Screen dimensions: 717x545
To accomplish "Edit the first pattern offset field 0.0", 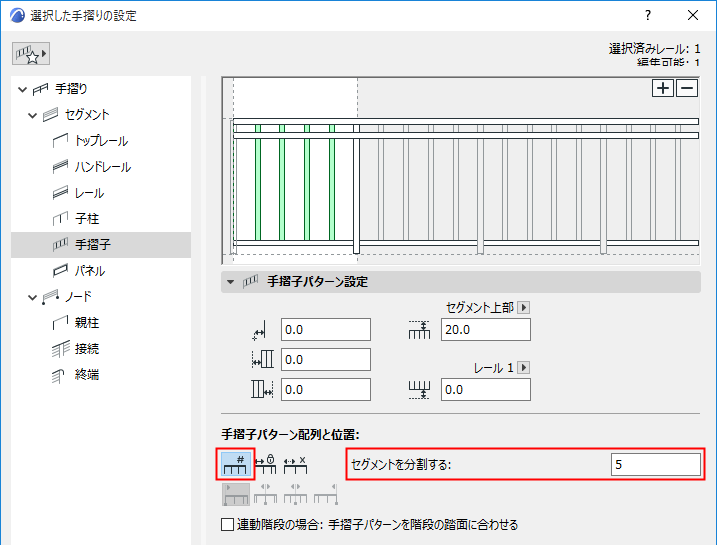I will click(326, 330).
